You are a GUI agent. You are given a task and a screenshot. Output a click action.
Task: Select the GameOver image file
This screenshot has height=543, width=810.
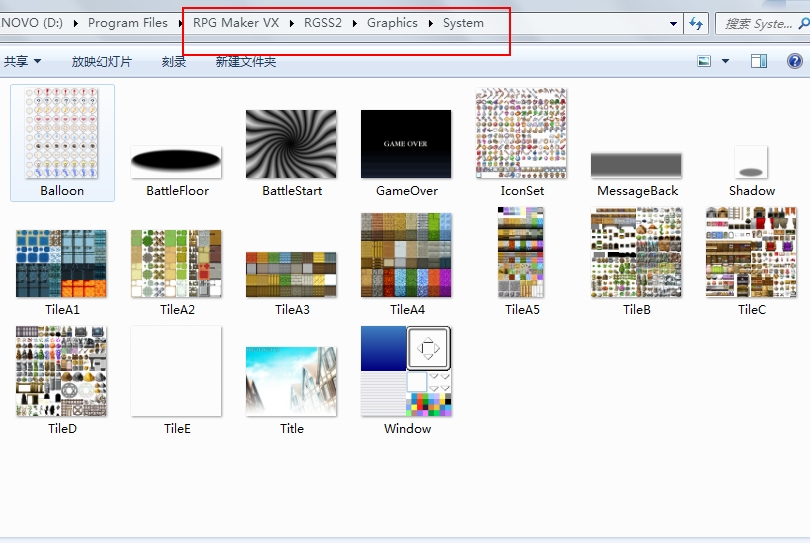(406, 144)
